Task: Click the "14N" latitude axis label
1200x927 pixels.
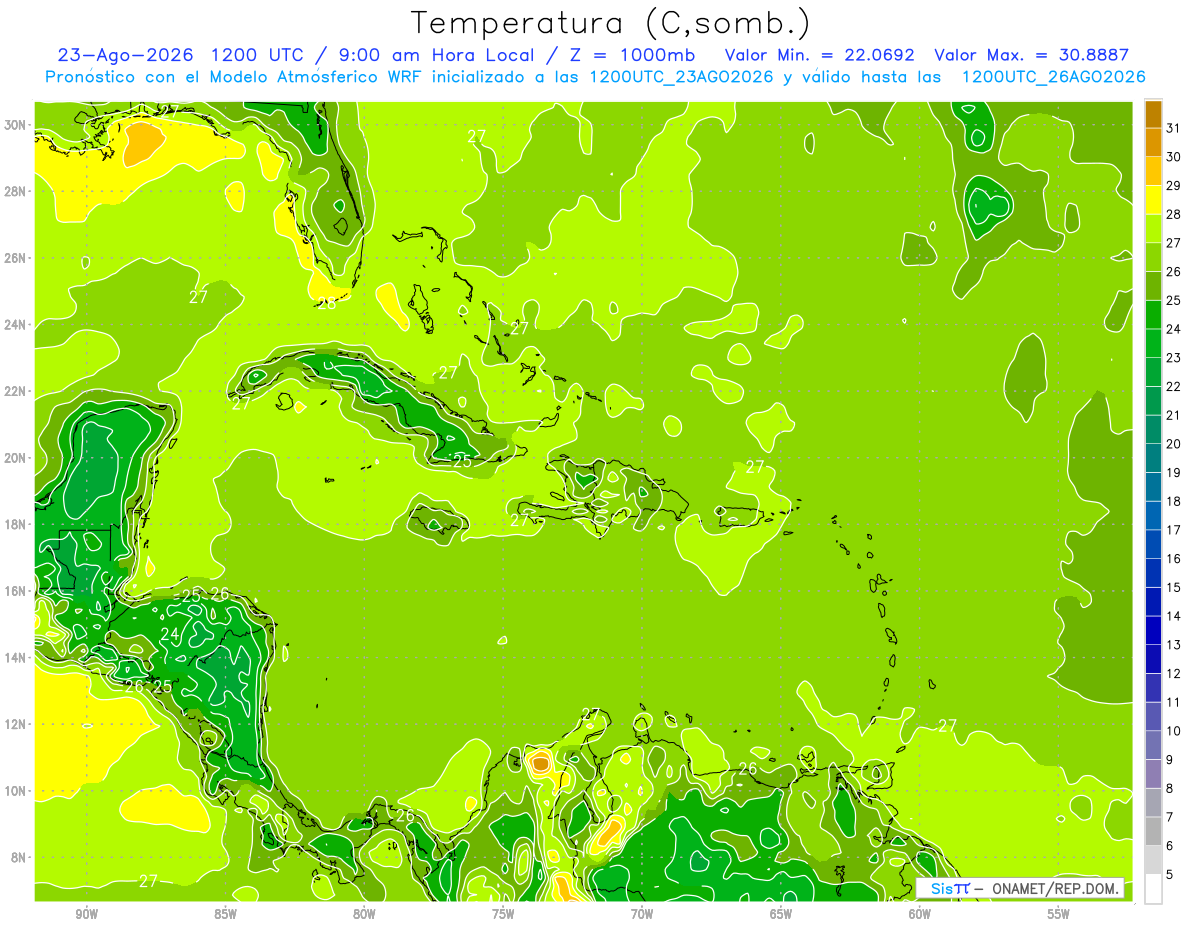Action: pos(15,658)
